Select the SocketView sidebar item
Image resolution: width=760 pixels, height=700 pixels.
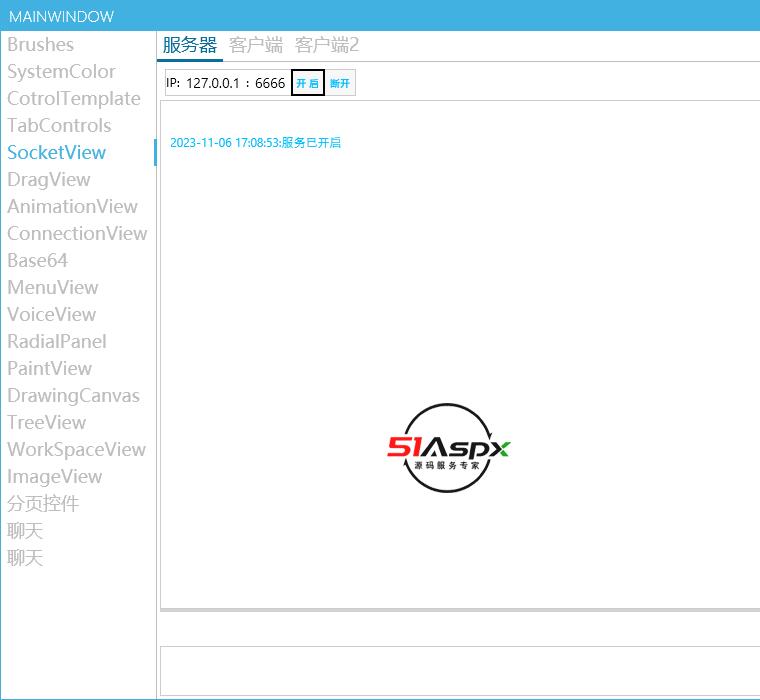tap(56, 153)
